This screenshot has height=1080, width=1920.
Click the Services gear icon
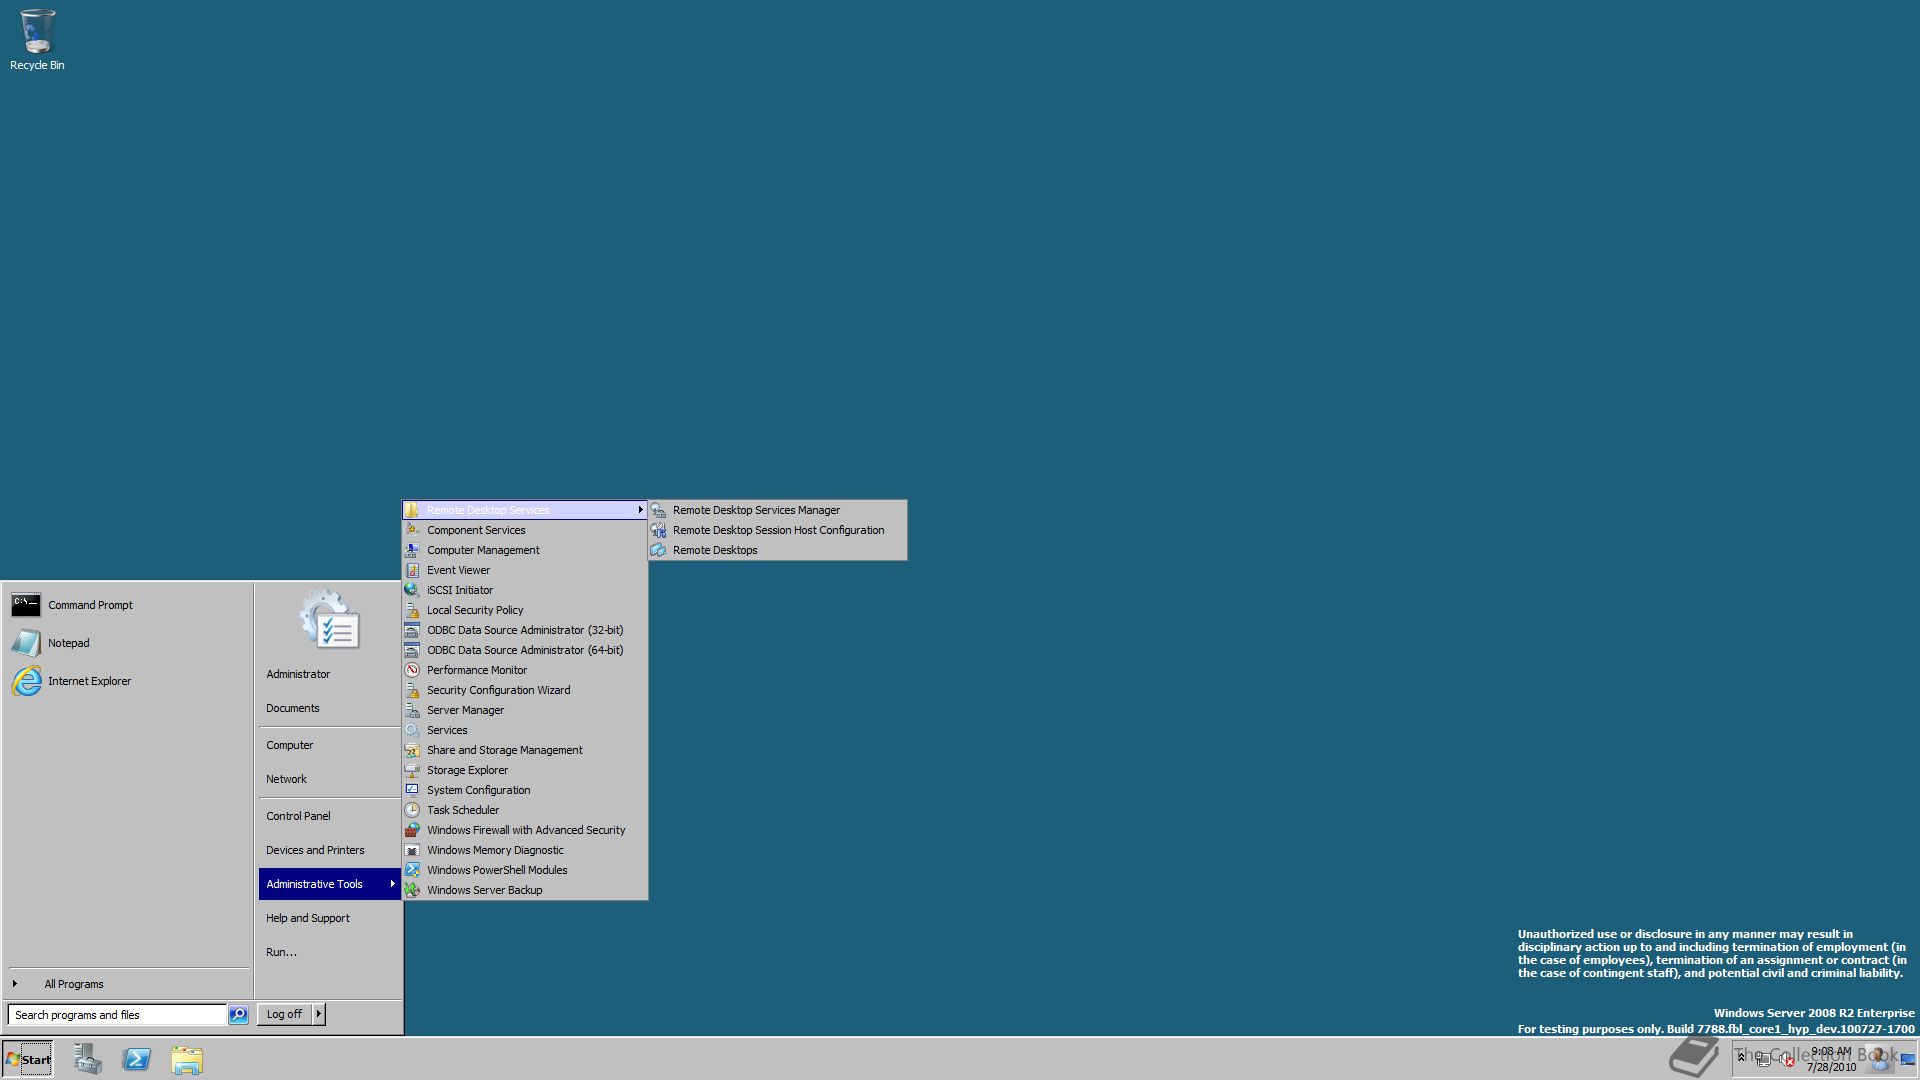click(412, 730)
